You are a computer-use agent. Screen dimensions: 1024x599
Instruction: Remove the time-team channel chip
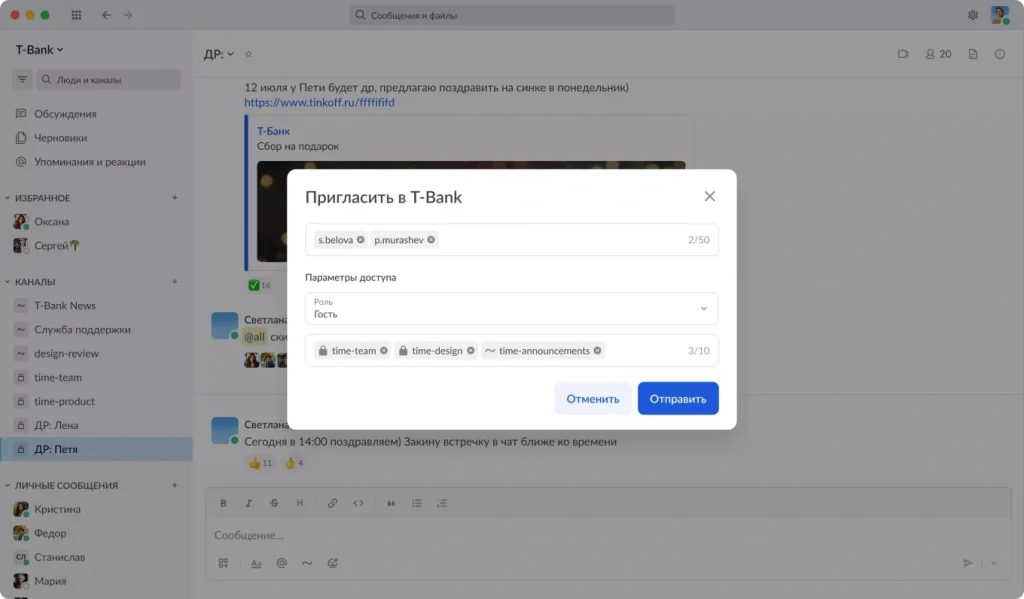click(x=383, y=351)
